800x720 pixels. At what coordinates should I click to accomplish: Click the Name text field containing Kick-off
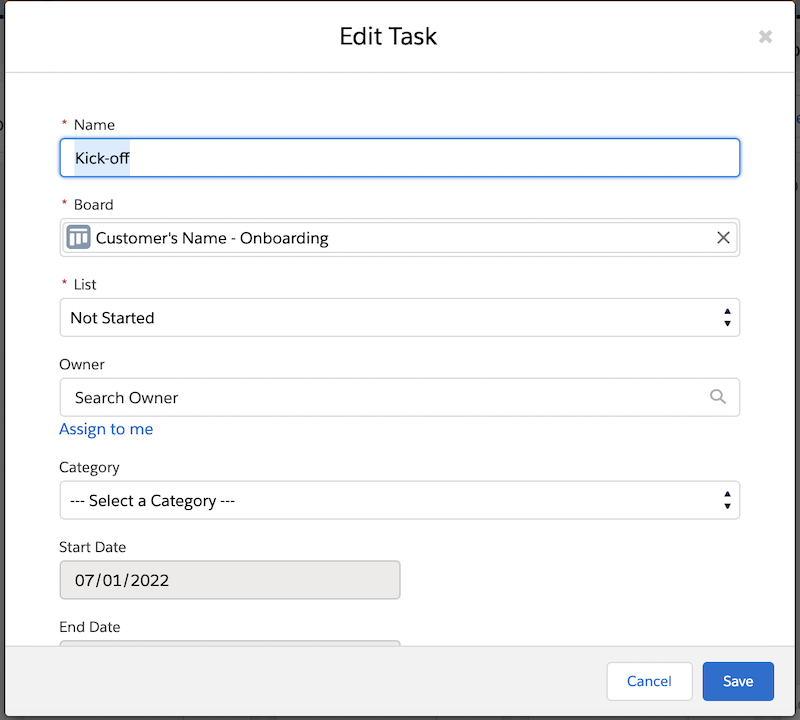[400, 157]
